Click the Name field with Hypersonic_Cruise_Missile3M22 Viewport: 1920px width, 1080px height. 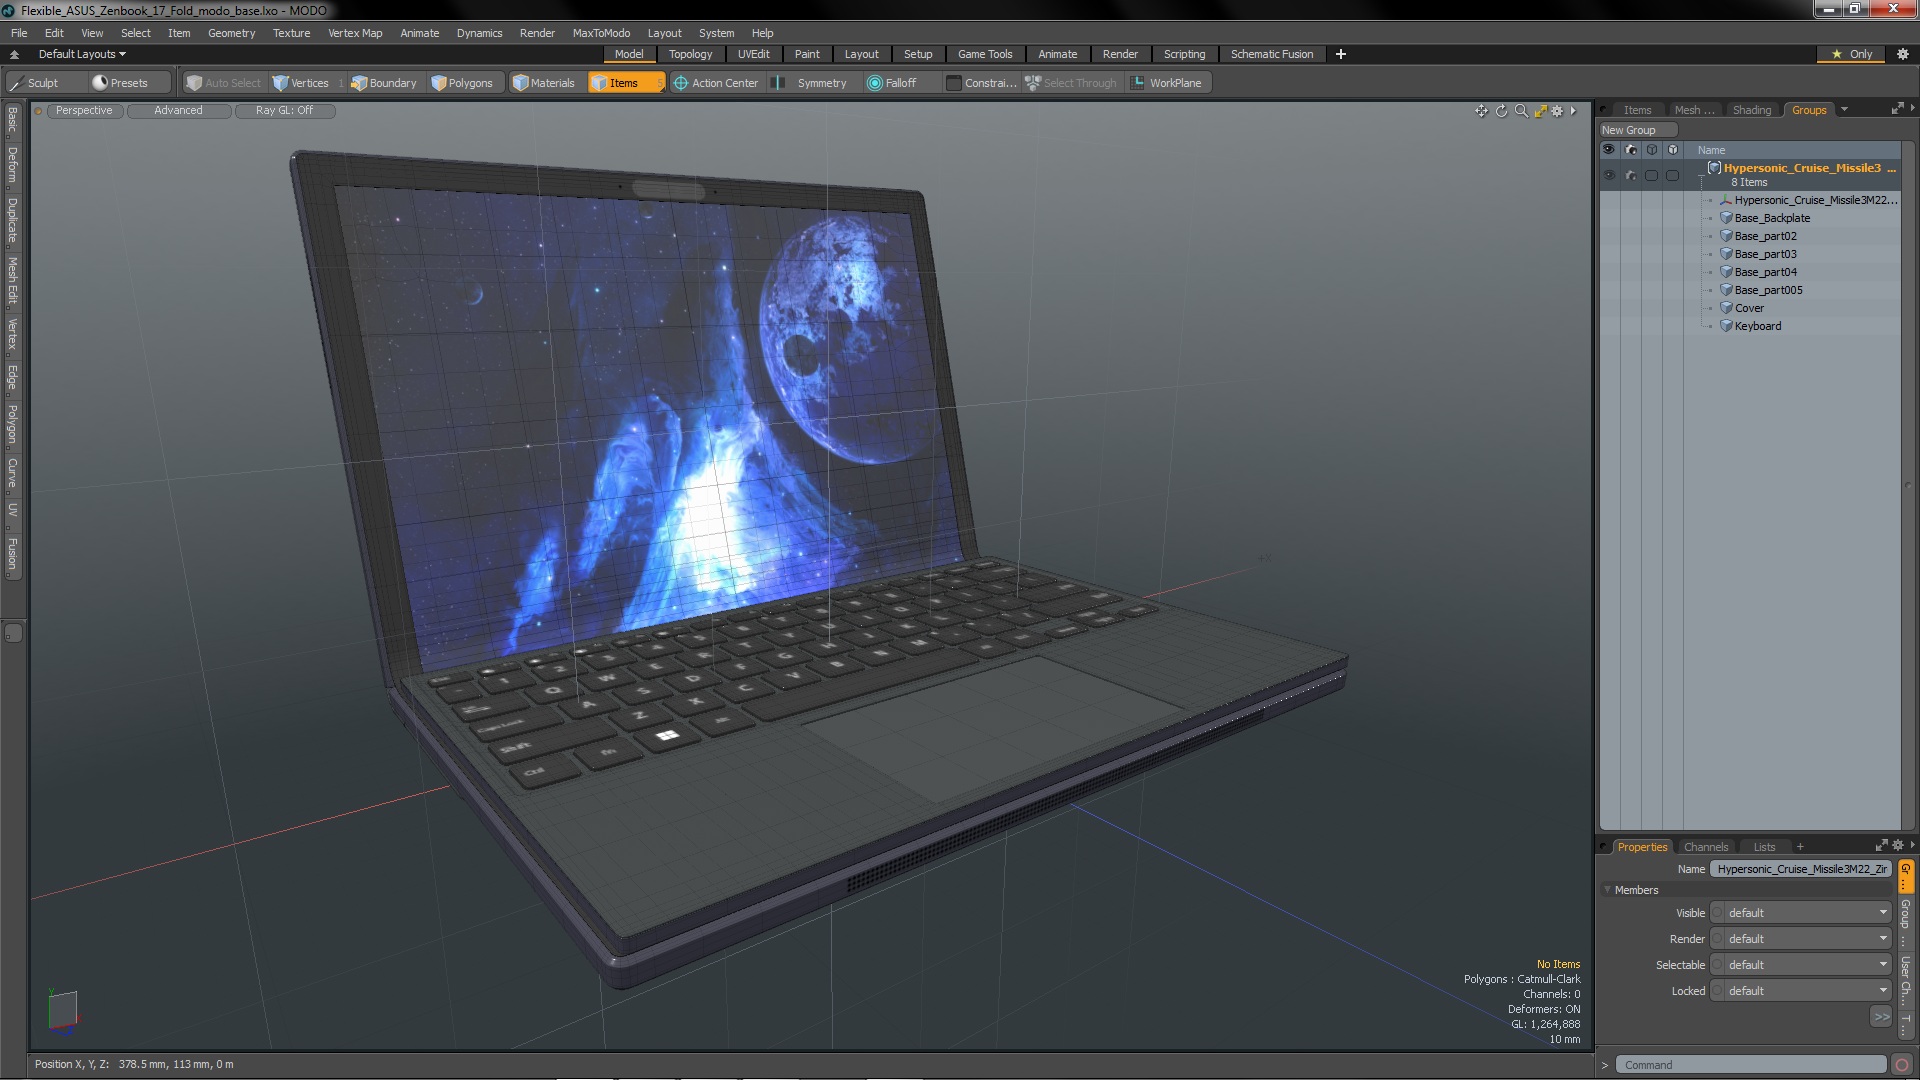coord(1801,869)
